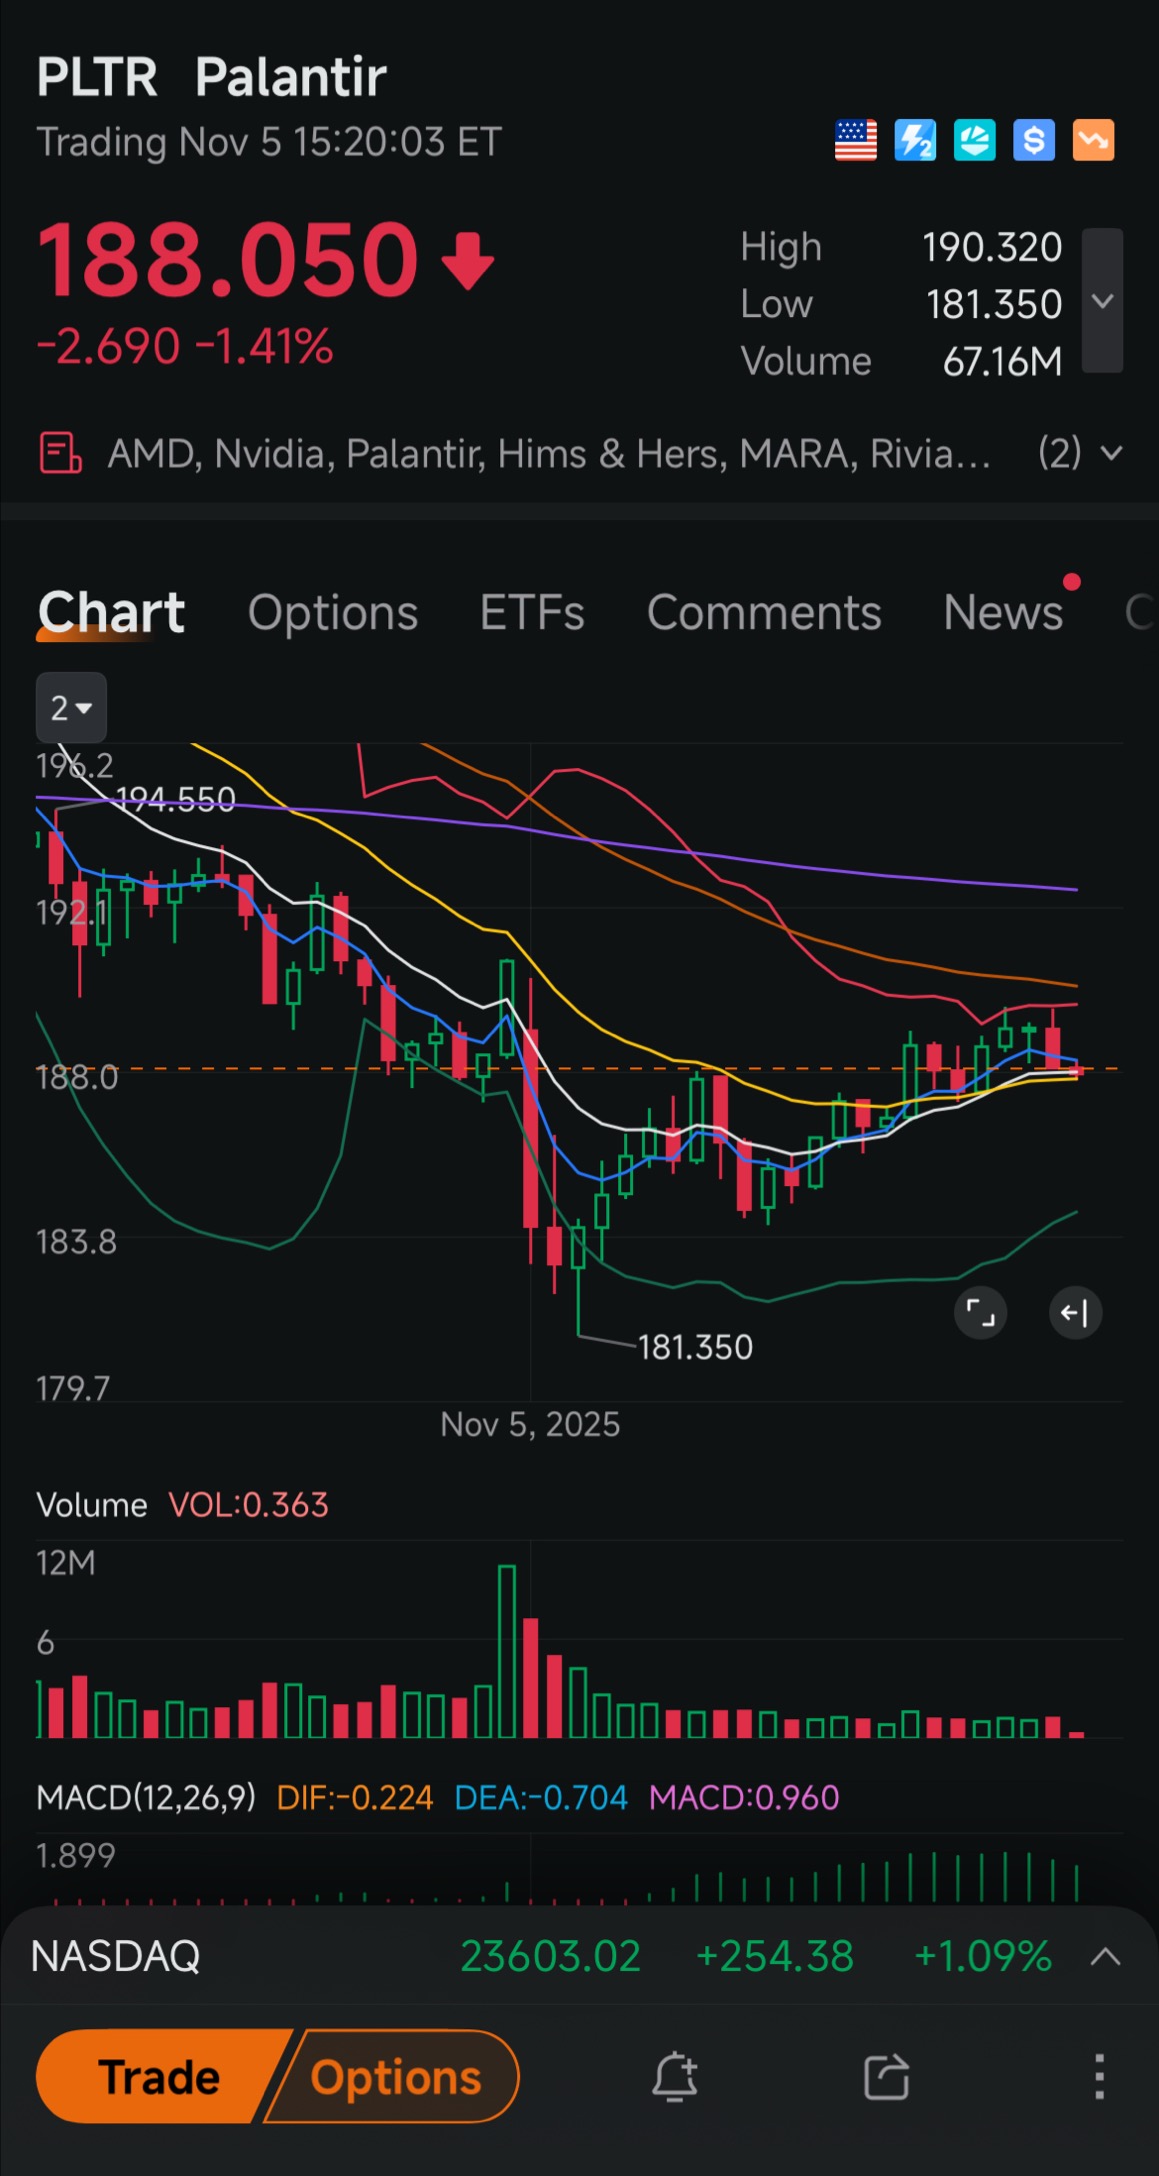Tap the US flag market icon
The height and width of the screenshot is (2176, 1159).
point(855,140)
